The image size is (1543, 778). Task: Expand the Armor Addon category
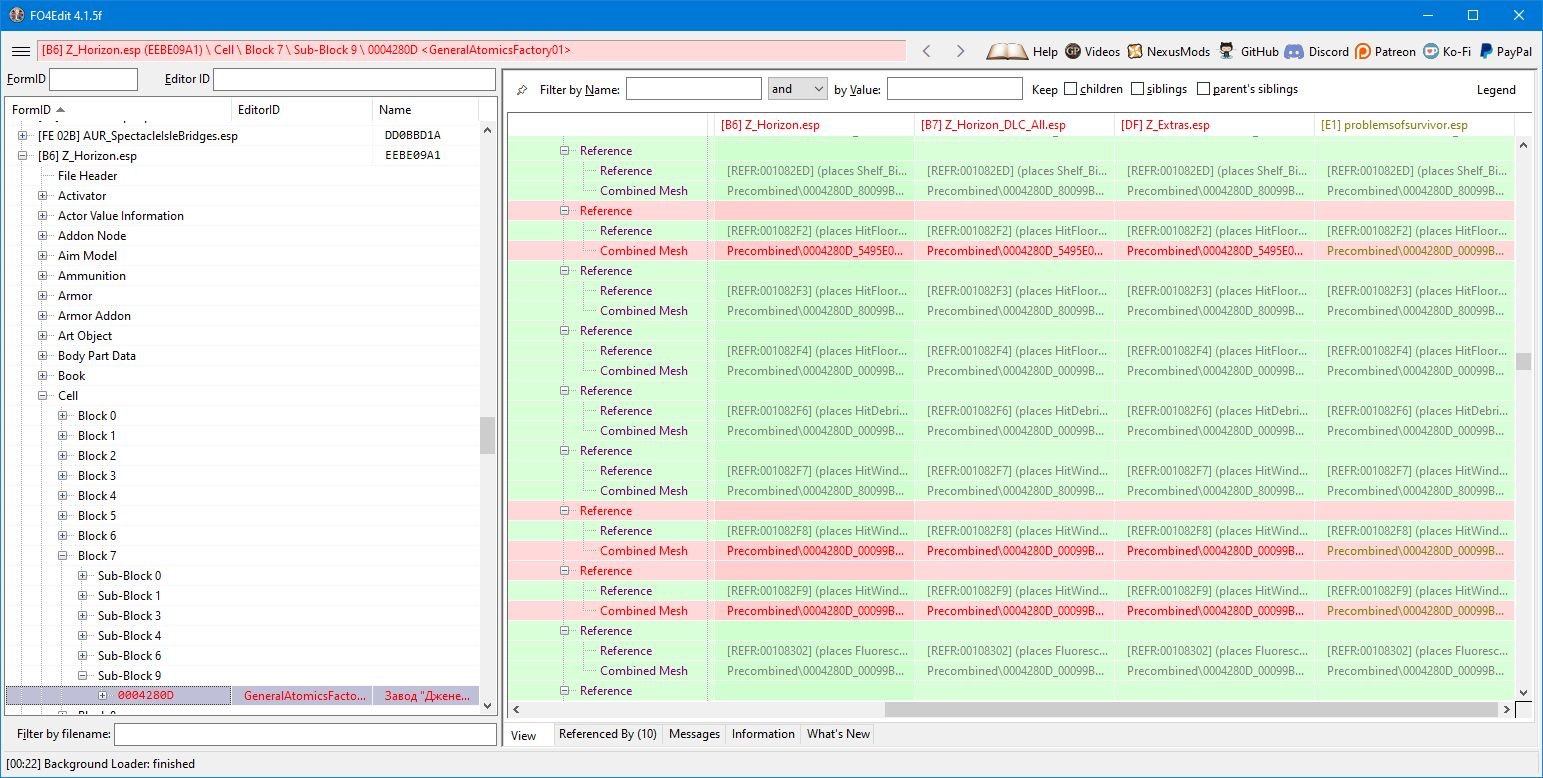coord(44,316)
